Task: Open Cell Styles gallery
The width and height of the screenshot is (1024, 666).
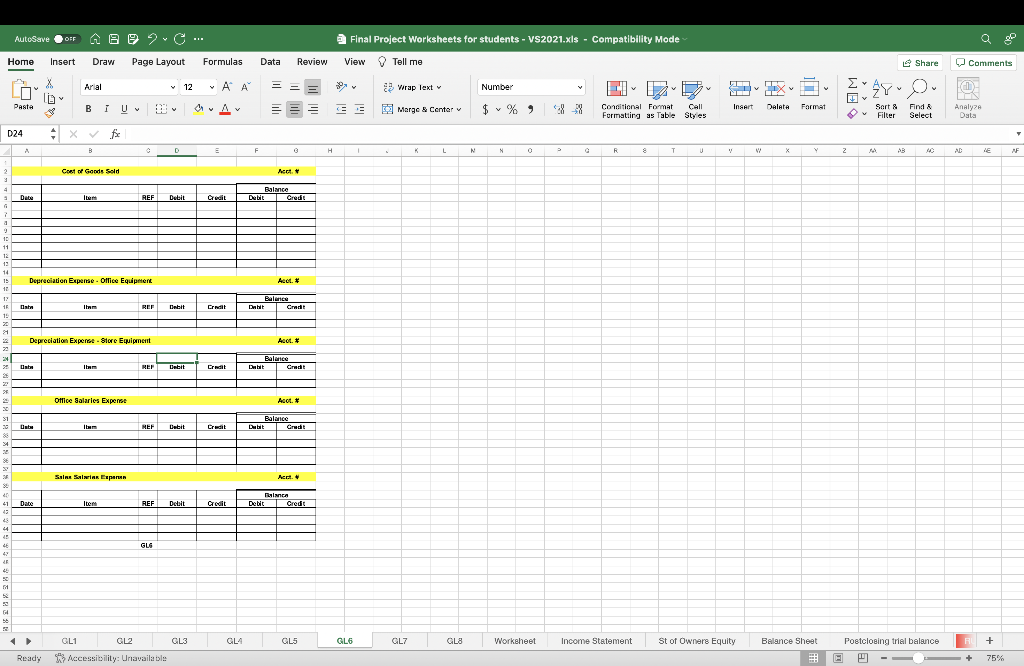Action: pos(696,99)
